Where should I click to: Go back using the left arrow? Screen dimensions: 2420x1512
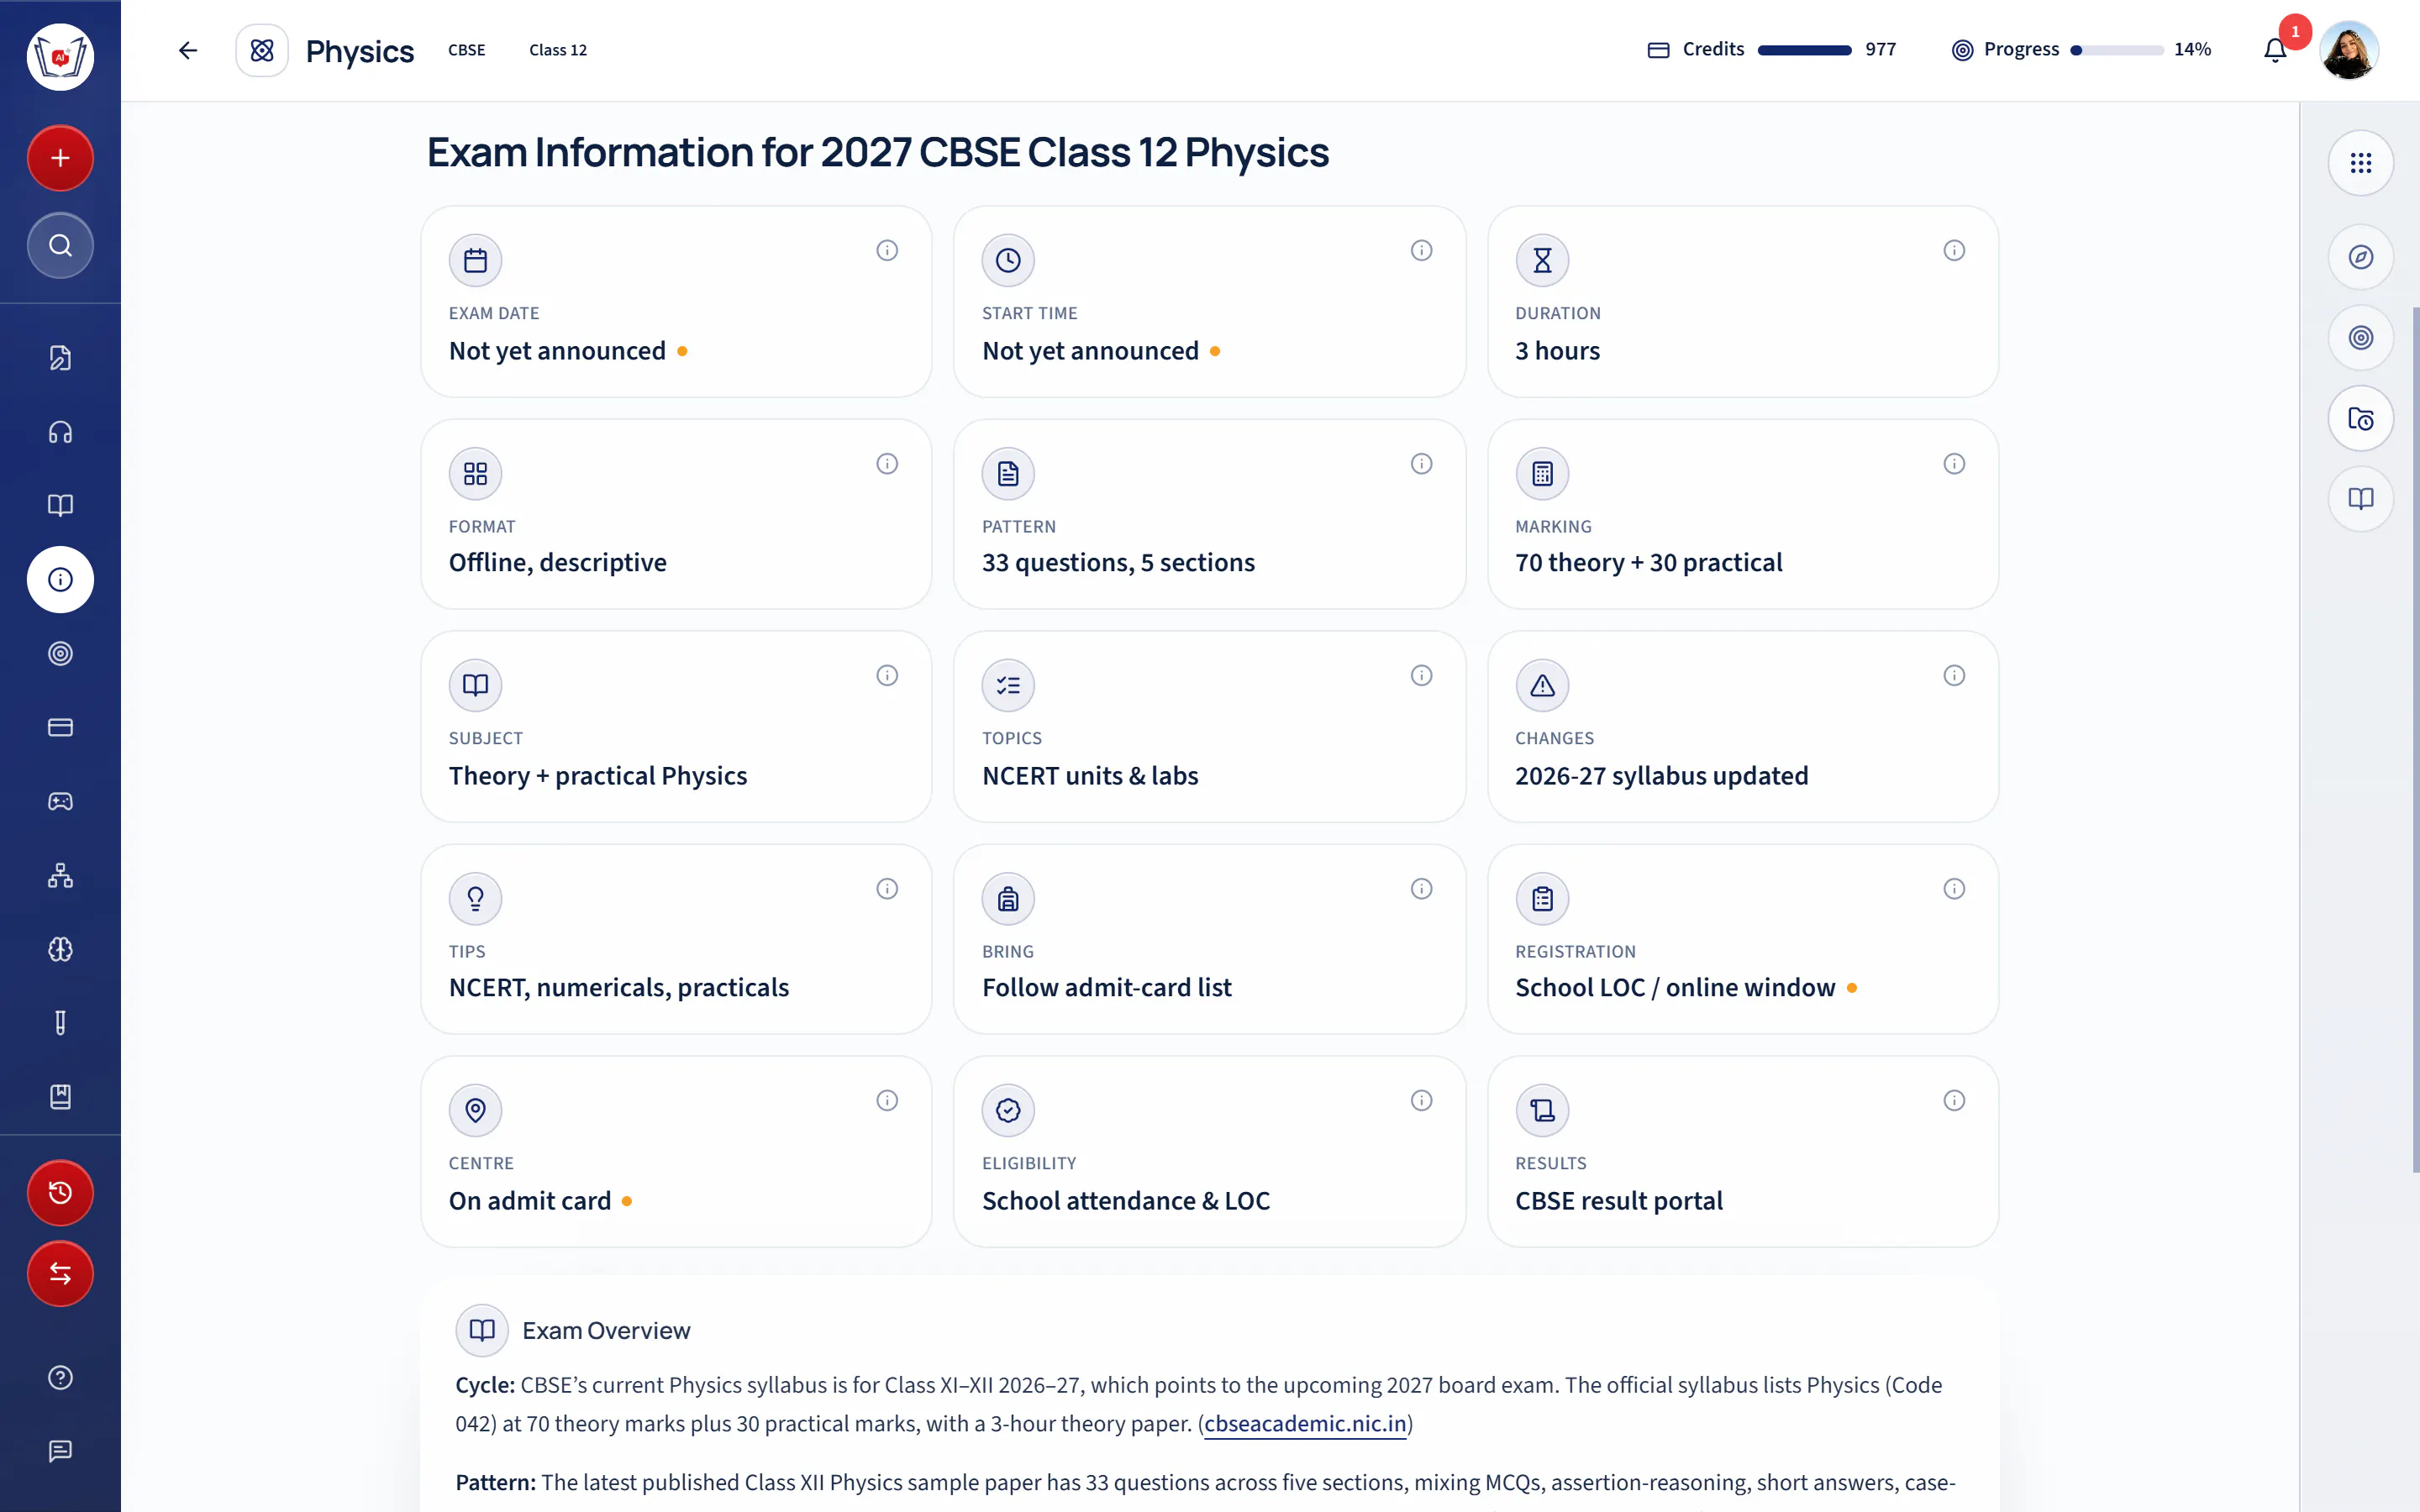(x=188, y=50)
